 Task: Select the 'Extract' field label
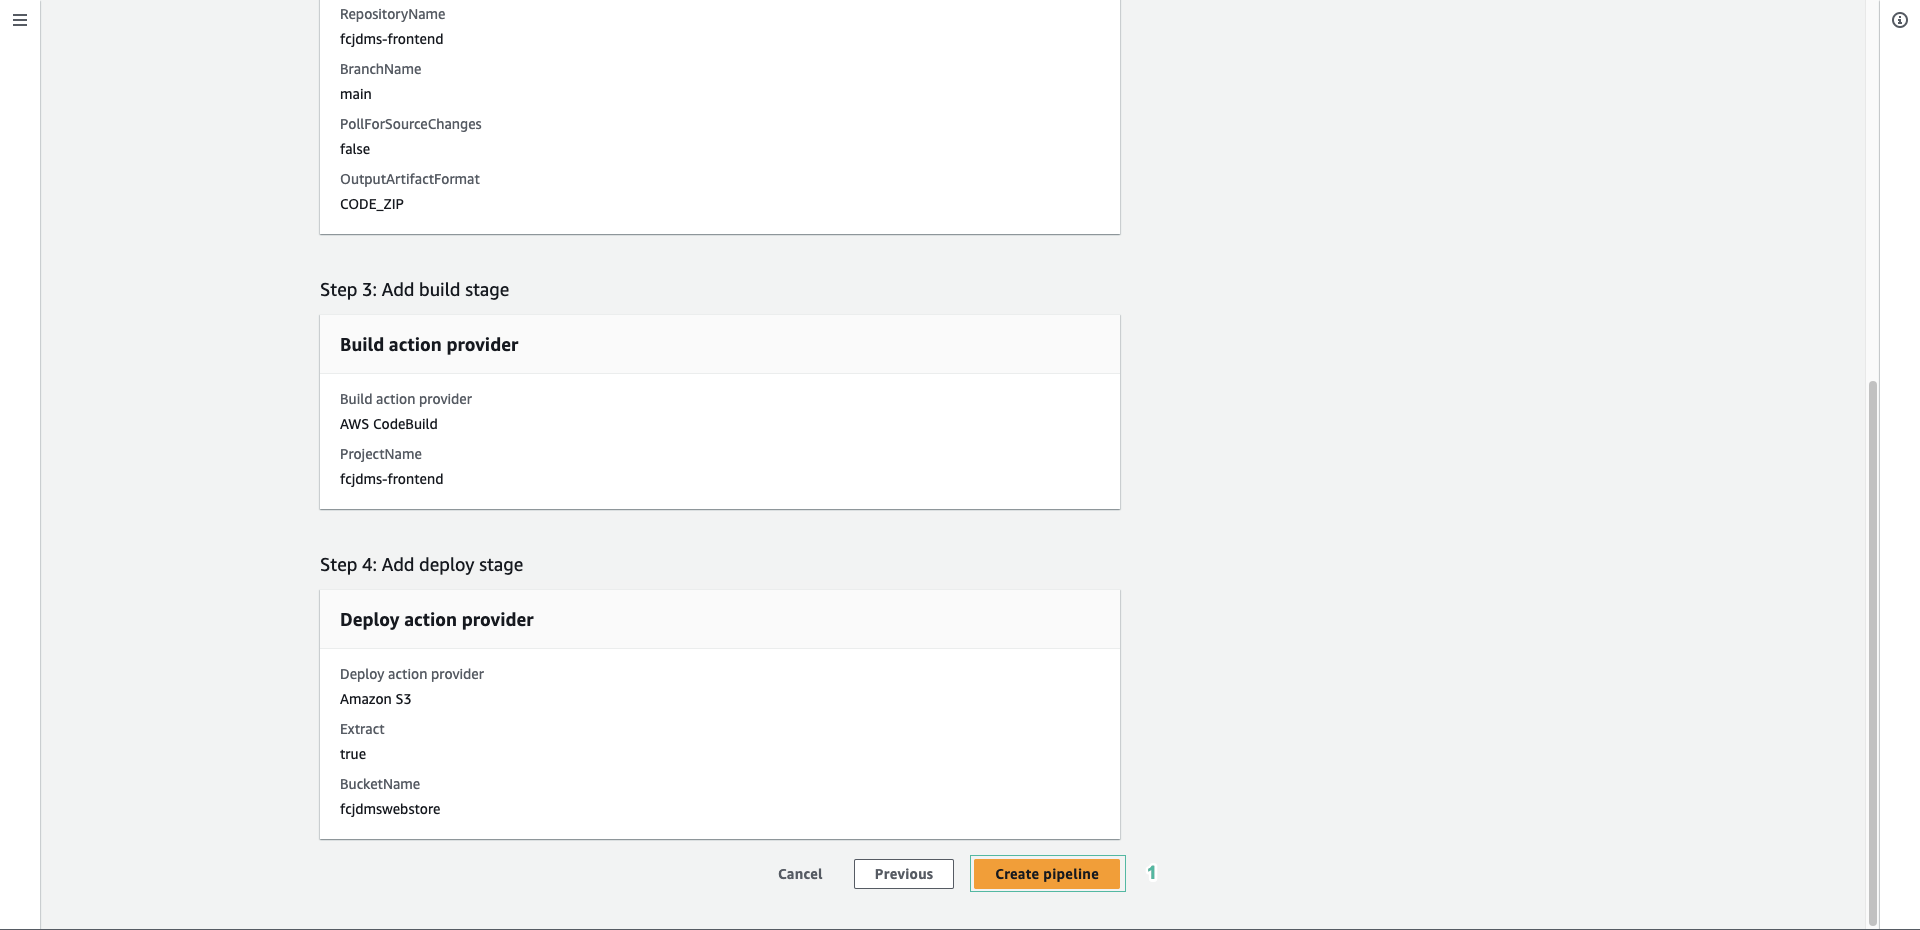coord(362,729)
